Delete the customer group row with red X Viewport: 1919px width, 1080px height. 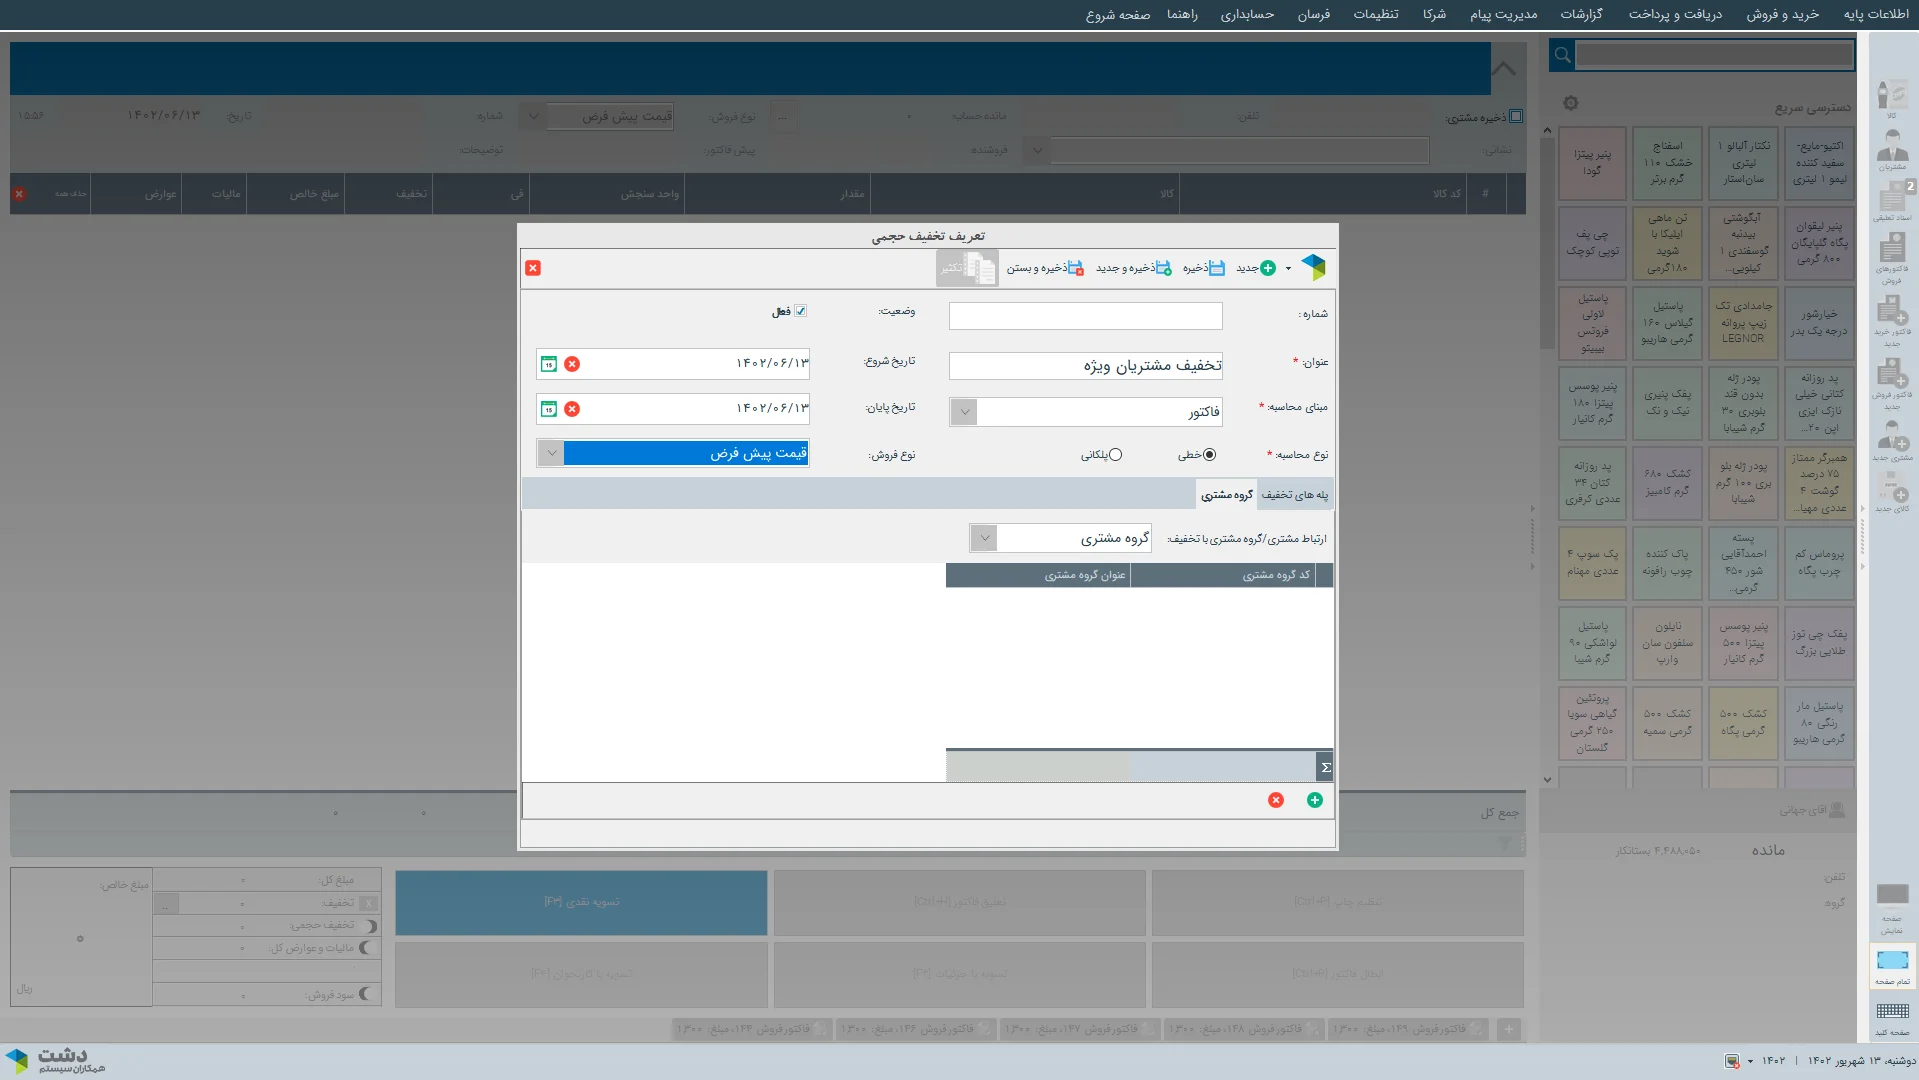point(1276,800)
